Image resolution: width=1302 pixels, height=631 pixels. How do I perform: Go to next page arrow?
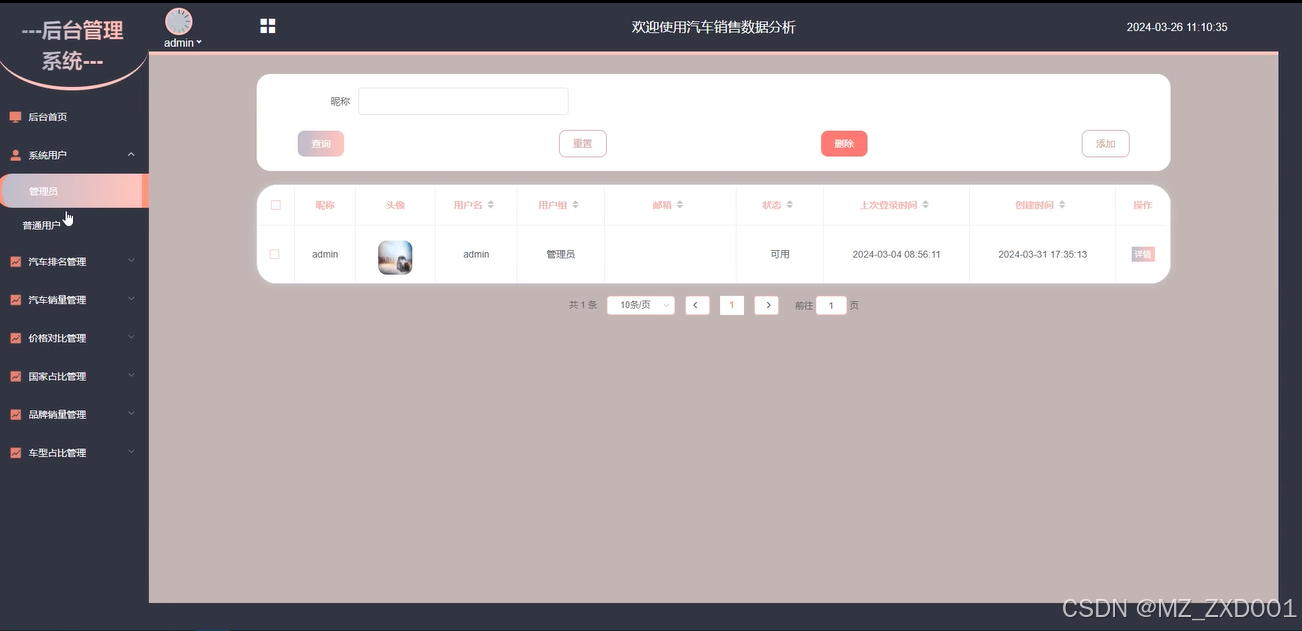click(x=766, y=305)
